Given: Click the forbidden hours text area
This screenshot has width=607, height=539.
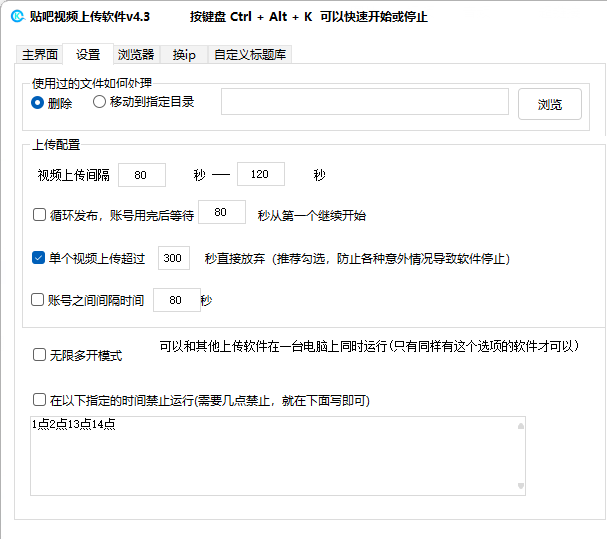Looking at the screenshot, I should [278, 456].
